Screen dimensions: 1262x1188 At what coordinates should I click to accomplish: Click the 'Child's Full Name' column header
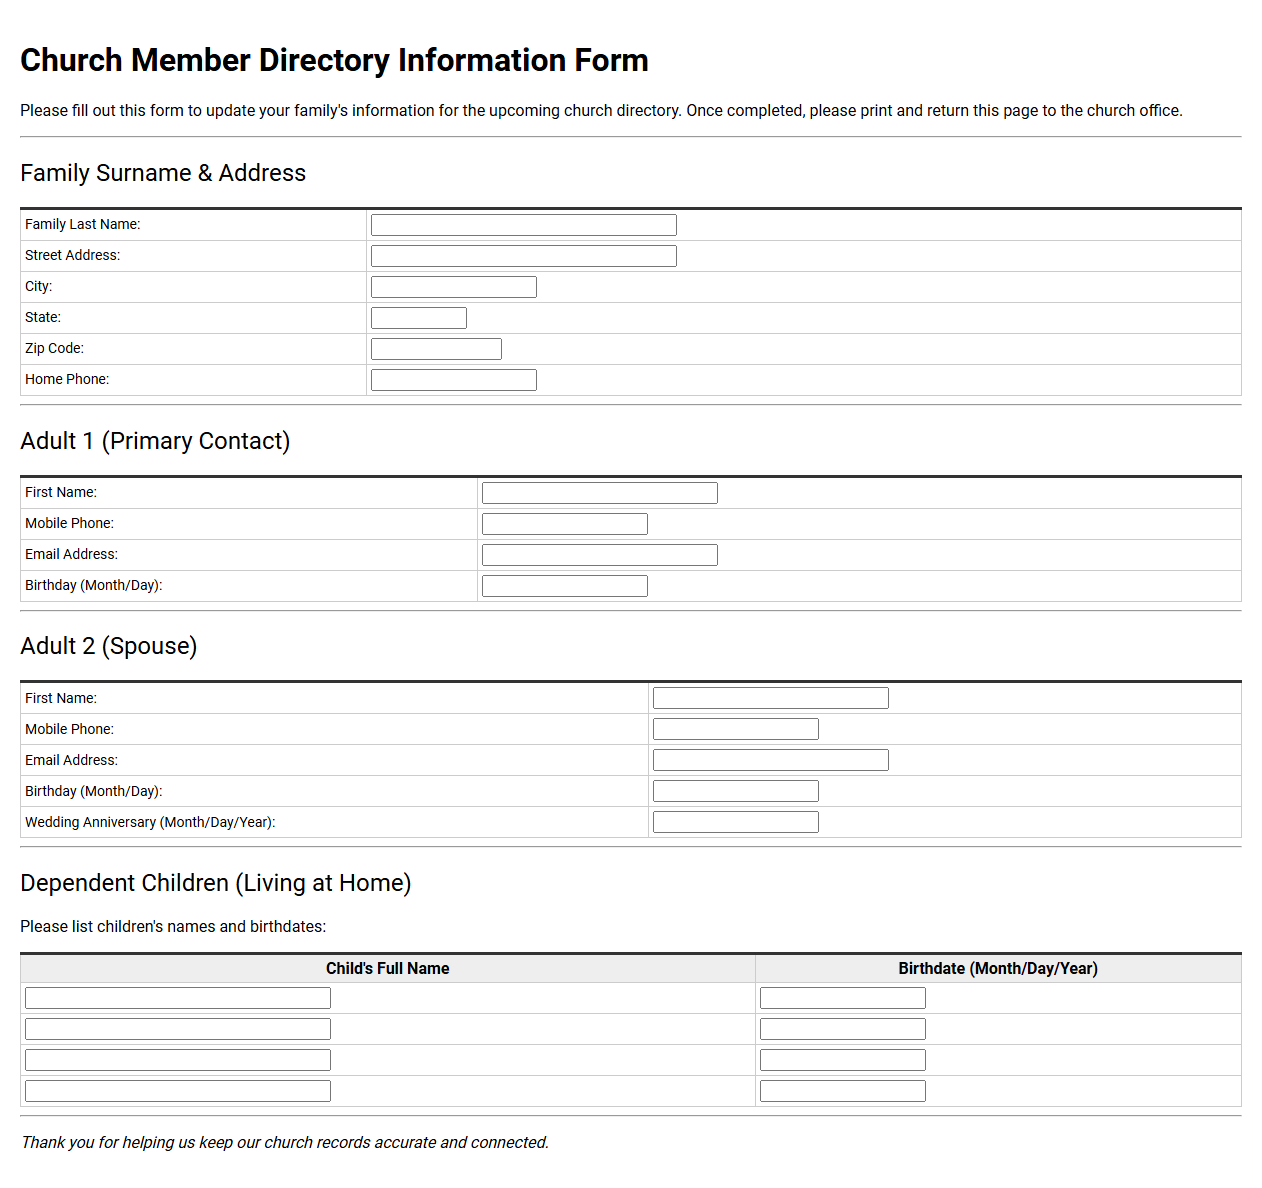tap(387, 968)
